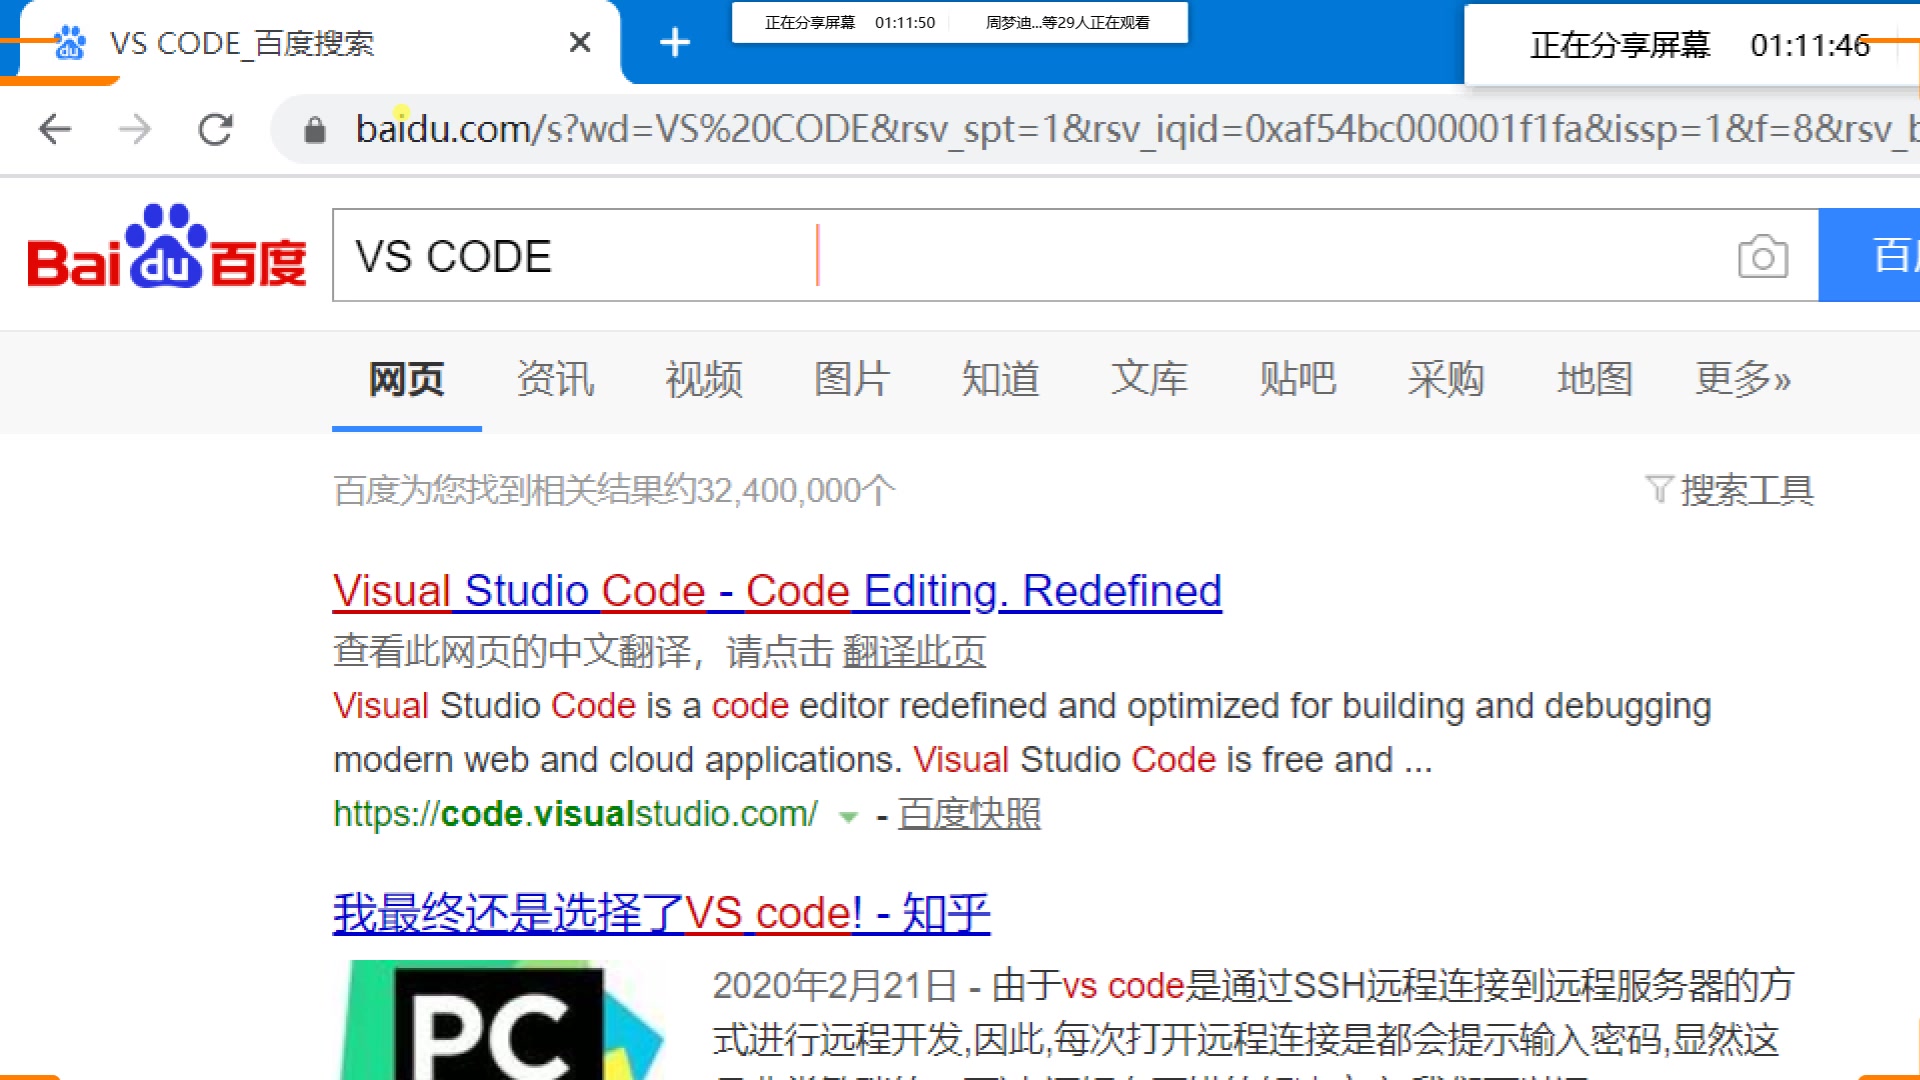Open the 文库 tab

click(1149, 380)
